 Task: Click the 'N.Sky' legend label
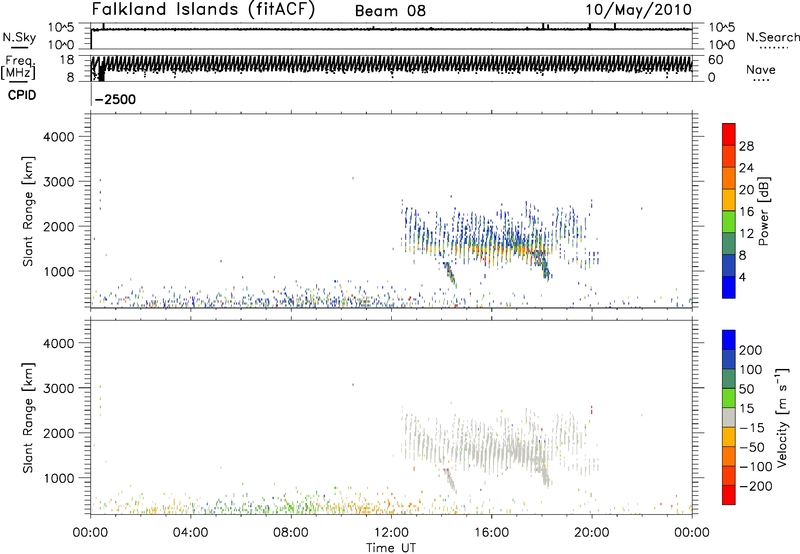coord(19,37)
